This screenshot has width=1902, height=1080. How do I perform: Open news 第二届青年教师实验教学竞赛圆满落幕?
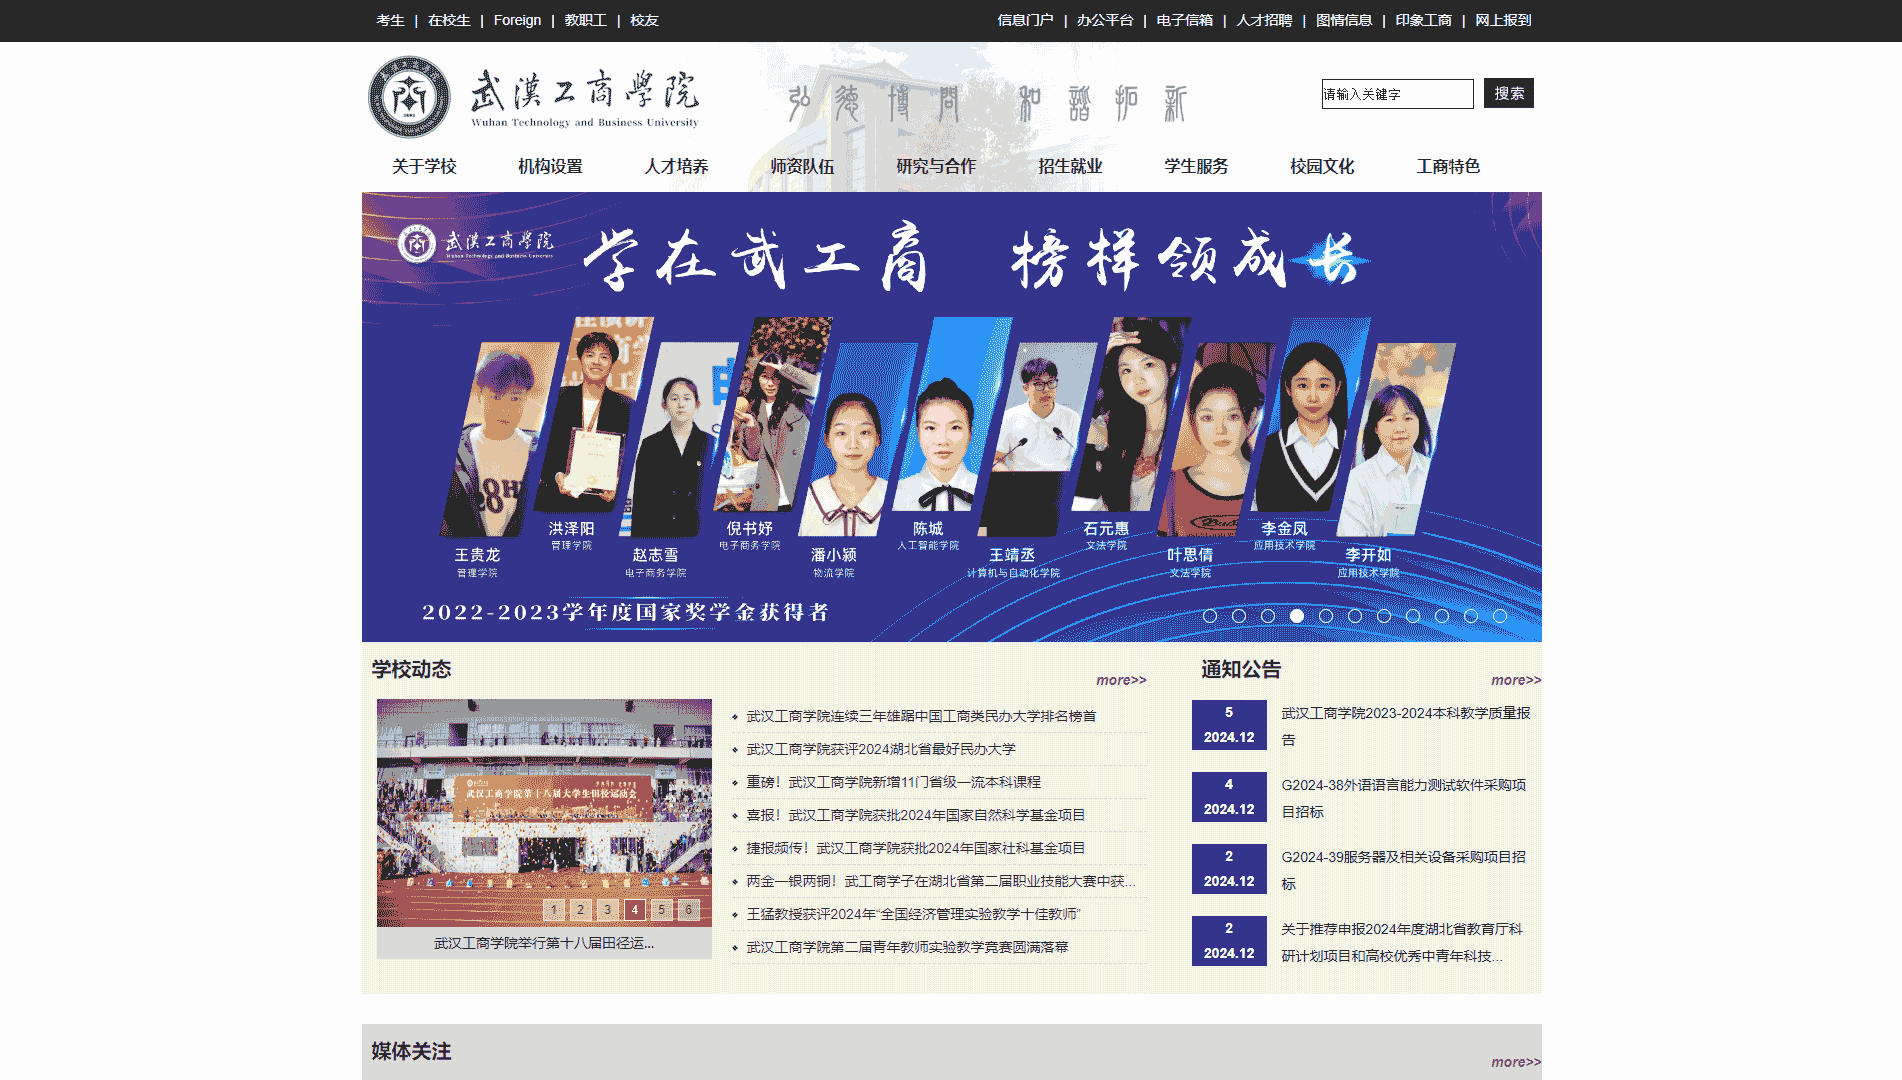tap(907, 947)
